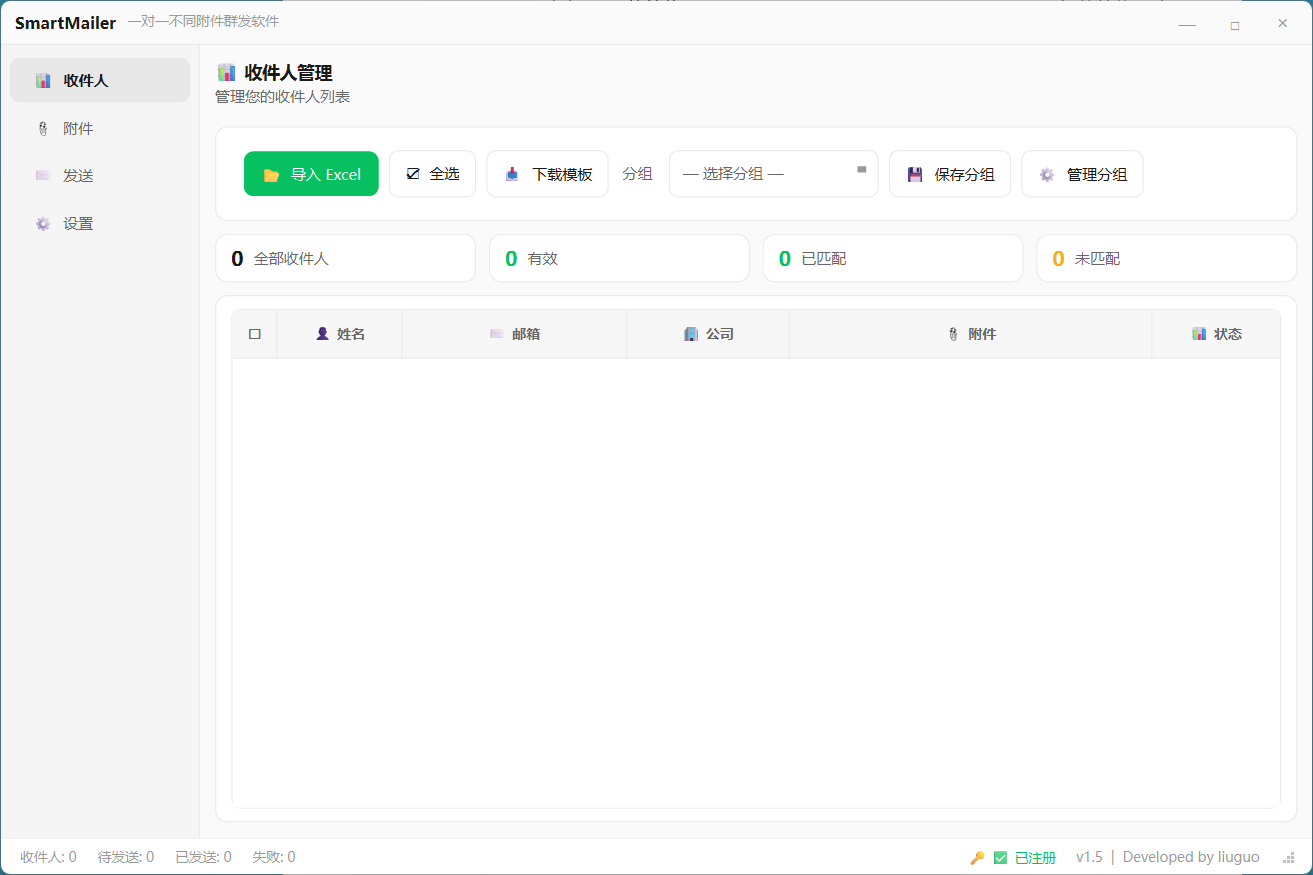
Task: Click the 邮箱 column header
Action: pyautogui.click(x=515, y=334)
